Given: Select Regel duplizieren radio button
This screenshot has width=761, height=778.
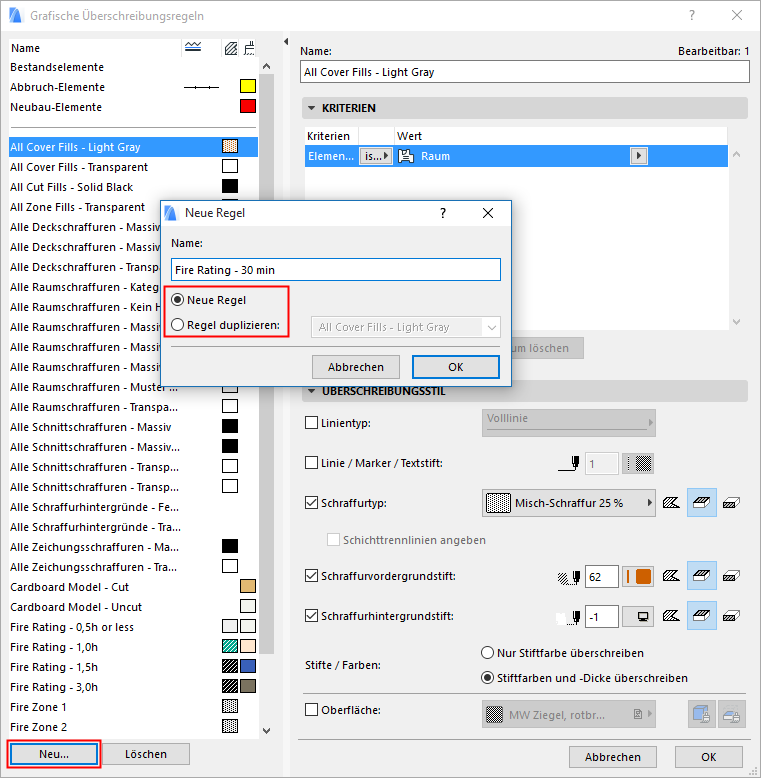Looking at the screenshot, I should [x=178, y=325].
